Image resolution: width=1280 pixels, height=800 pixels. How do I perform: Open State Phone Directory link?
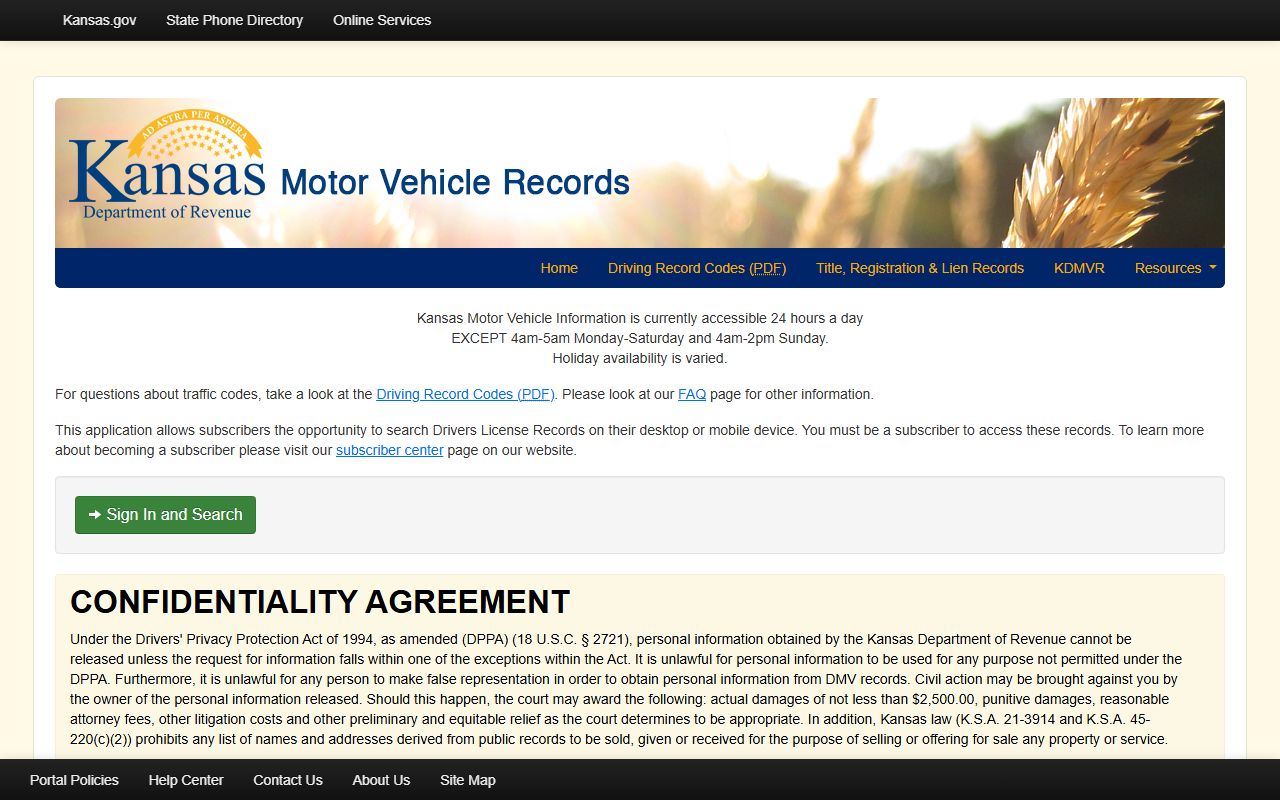coord(234,20)
